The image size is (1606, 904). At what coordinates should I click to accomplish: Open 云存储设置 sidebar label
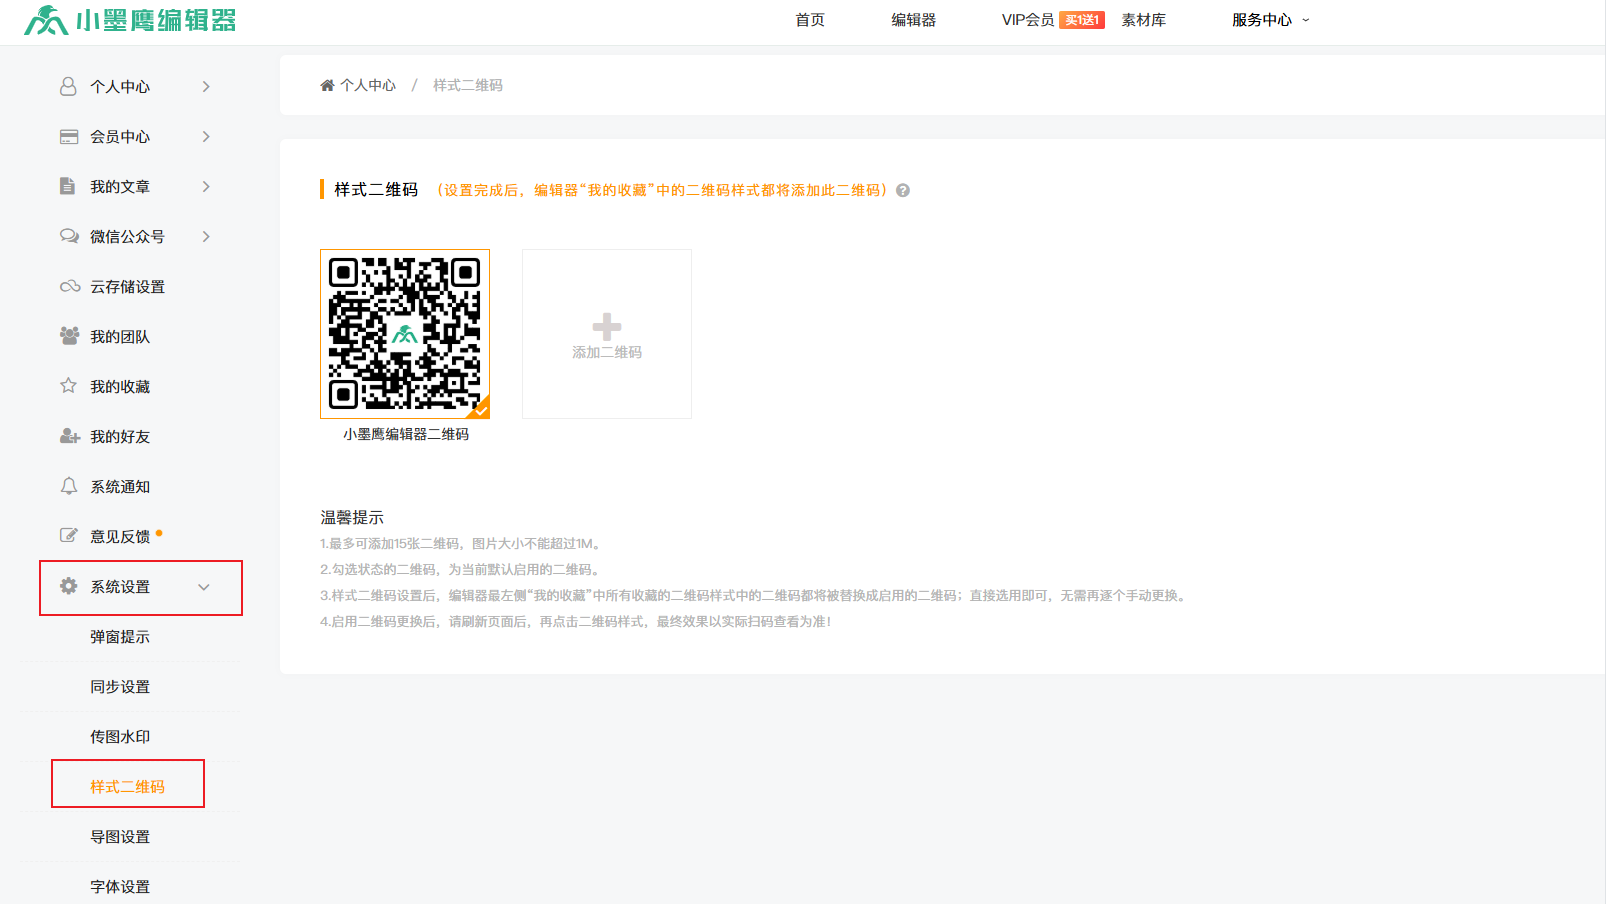(128, 287)
